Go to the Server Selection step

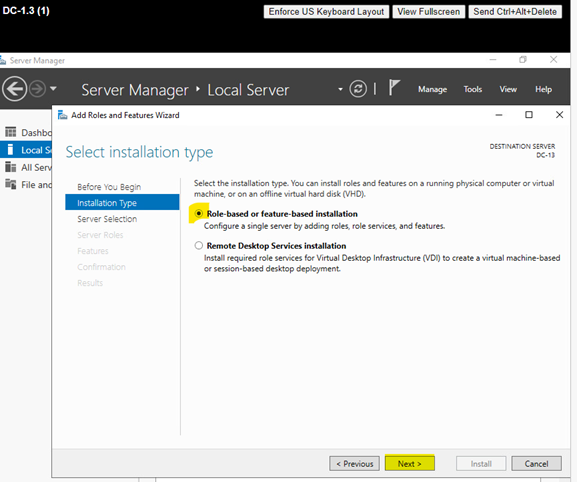[x=107, y=219]
